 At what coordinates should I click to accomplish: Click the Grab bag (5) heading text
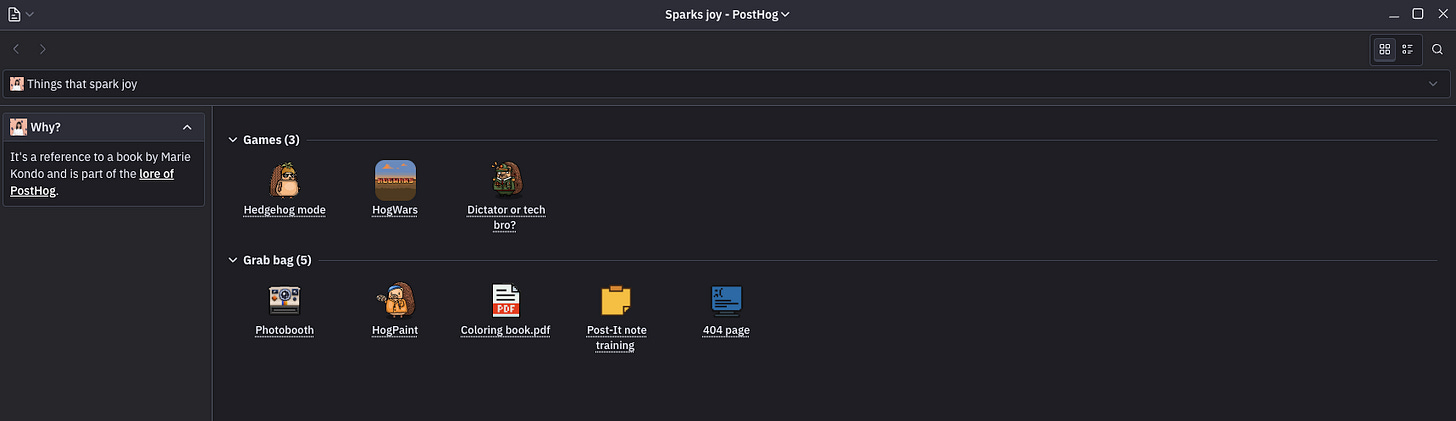click(277, 260)
